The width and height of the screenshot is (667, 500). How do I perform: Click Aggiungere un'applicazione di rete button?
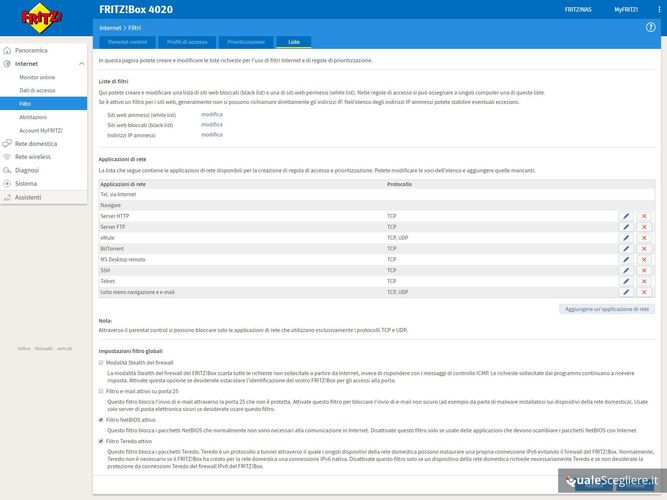(607, 310)
